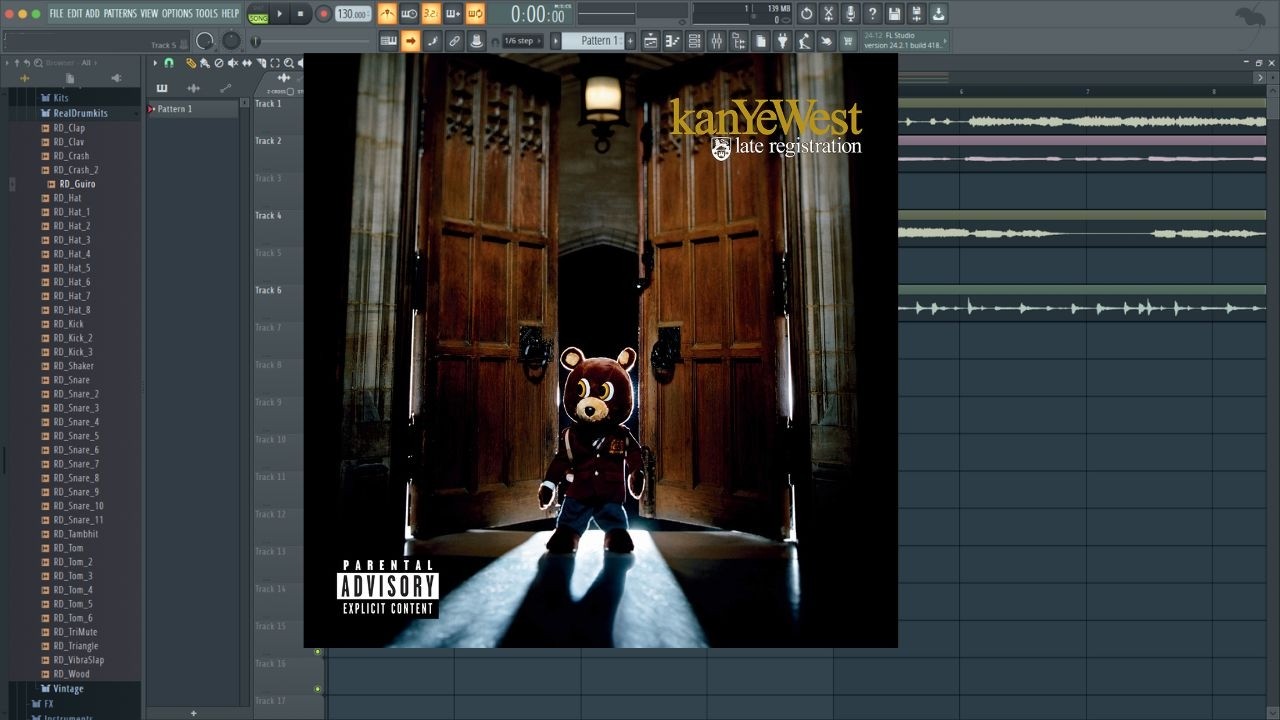The width and height of the screenshot is (1280, 720).
Task: Open the Mixer view icon
Action: (717, 41)
